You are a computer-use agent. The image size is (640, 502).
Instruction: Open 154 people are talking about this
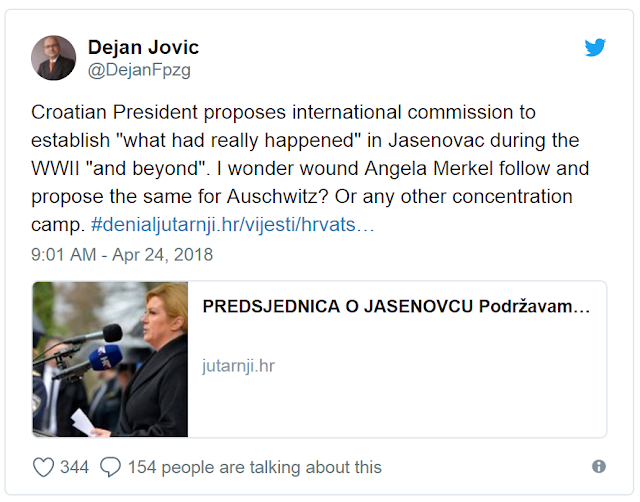[x=255, y=467]
